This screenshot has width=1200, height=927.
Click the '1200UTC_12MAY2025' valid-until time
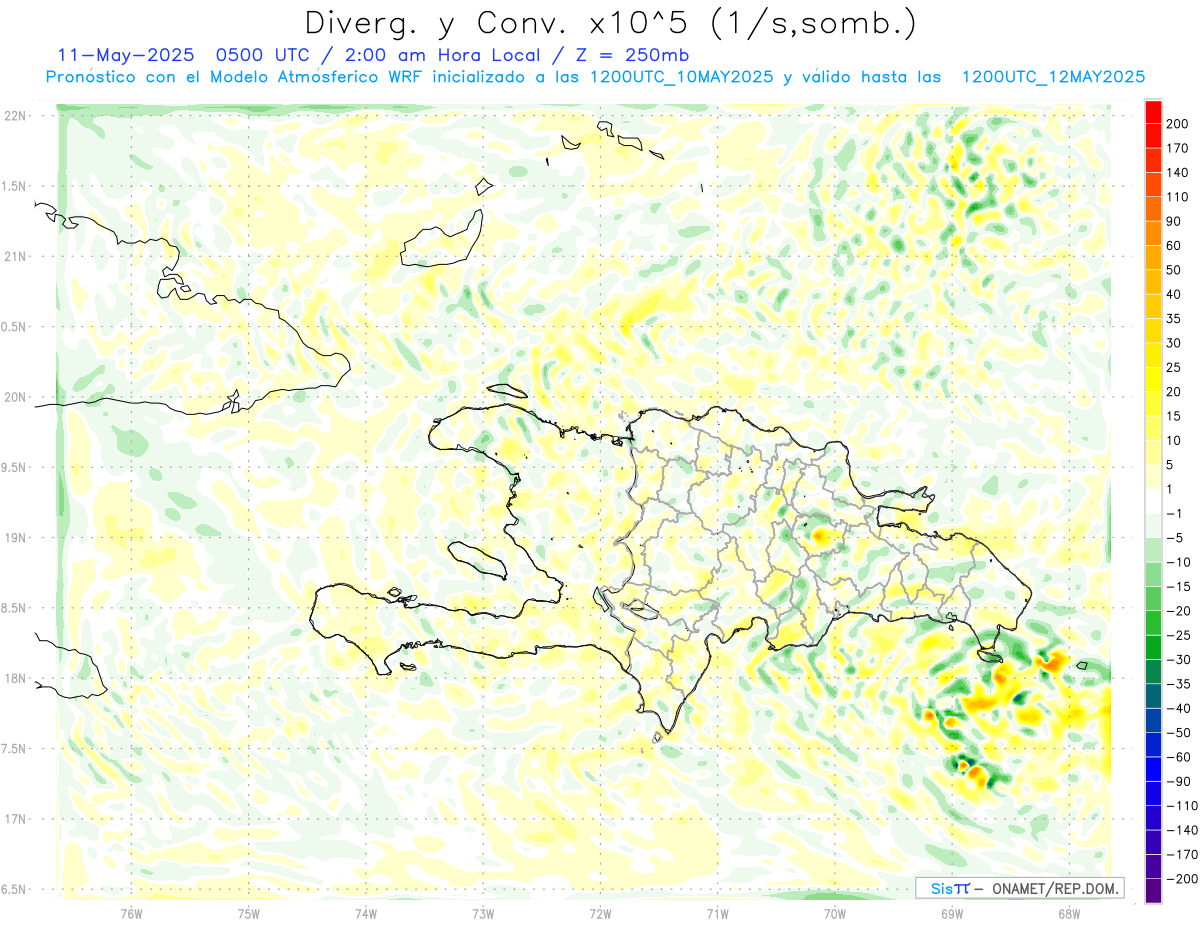(1053, 77)
